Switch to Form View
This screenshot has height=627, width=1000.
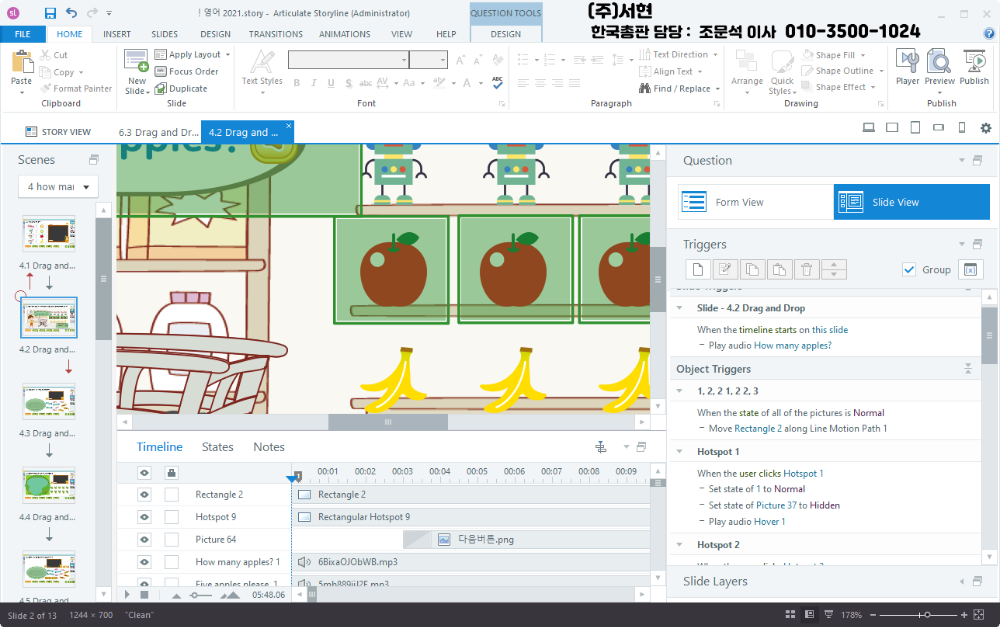[756, 202]
